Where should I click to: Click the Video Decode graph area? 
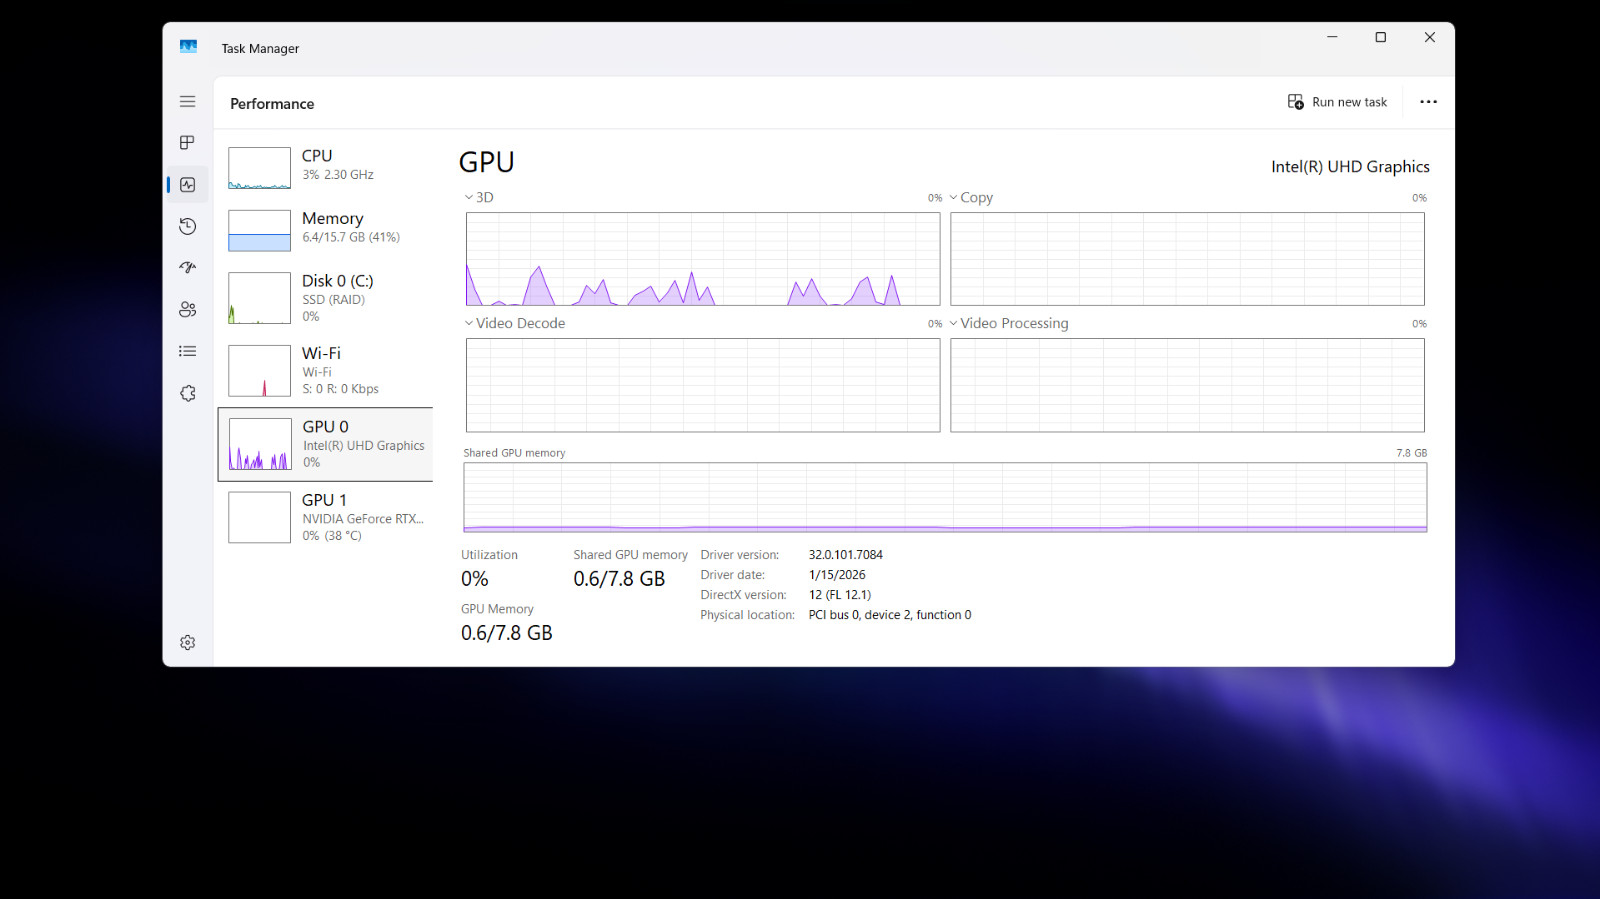703,385
